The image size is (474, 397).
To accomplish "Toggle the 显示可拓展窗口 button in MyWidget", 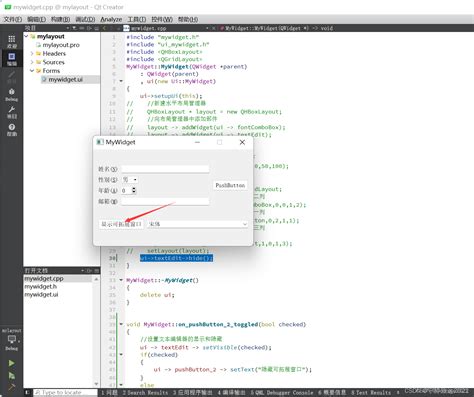I will click(121, 224).
